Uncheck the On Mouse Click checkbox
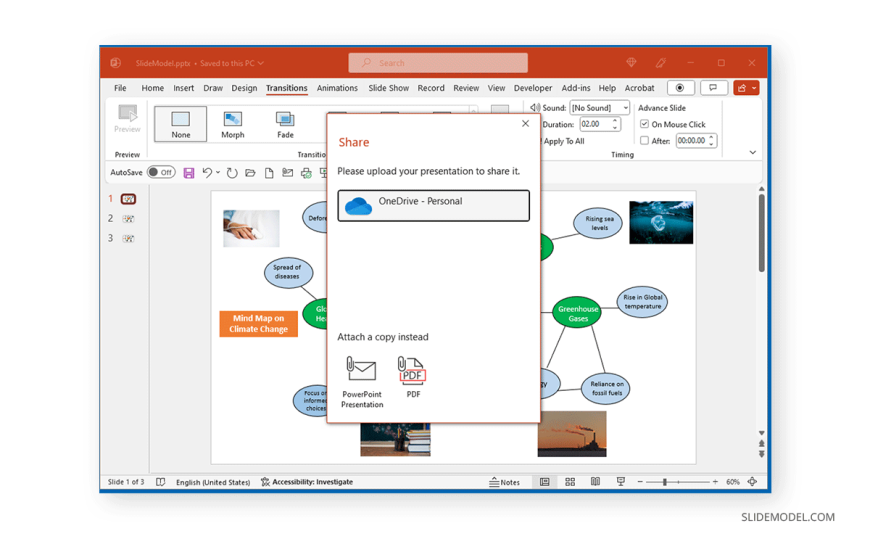The image size is (870, 539). (x=644, y=125)
